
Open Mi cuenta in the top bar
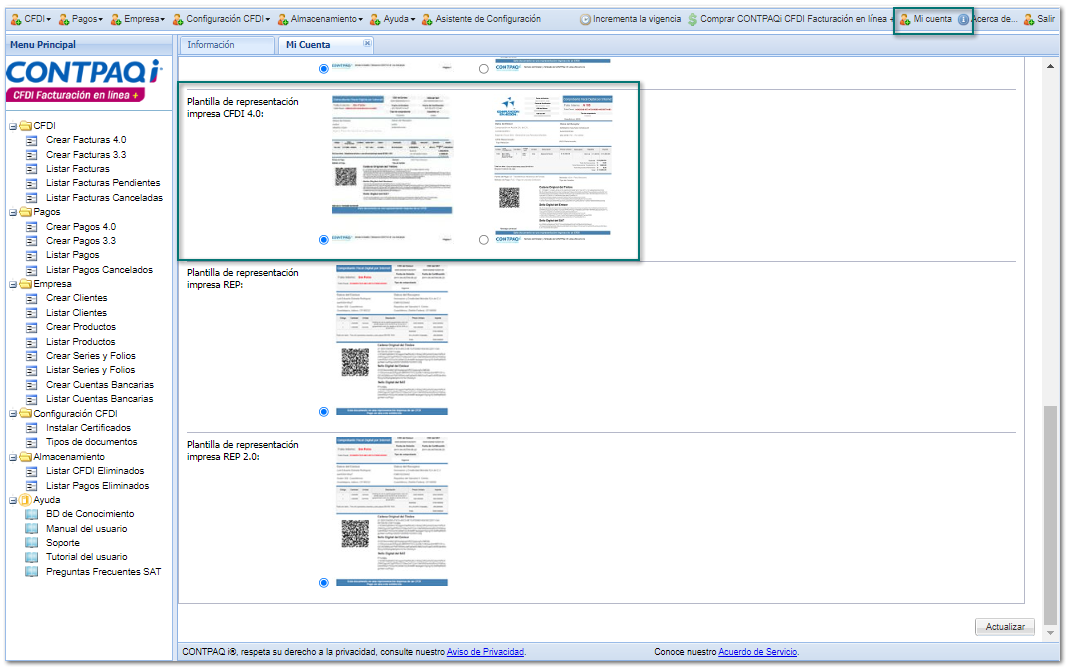tap(926, 19)
